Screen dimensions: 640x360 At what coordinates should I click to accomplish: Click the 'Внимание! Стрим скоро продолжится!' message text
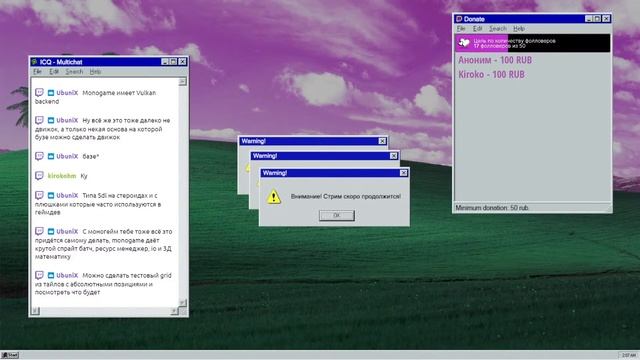point(346,196)
